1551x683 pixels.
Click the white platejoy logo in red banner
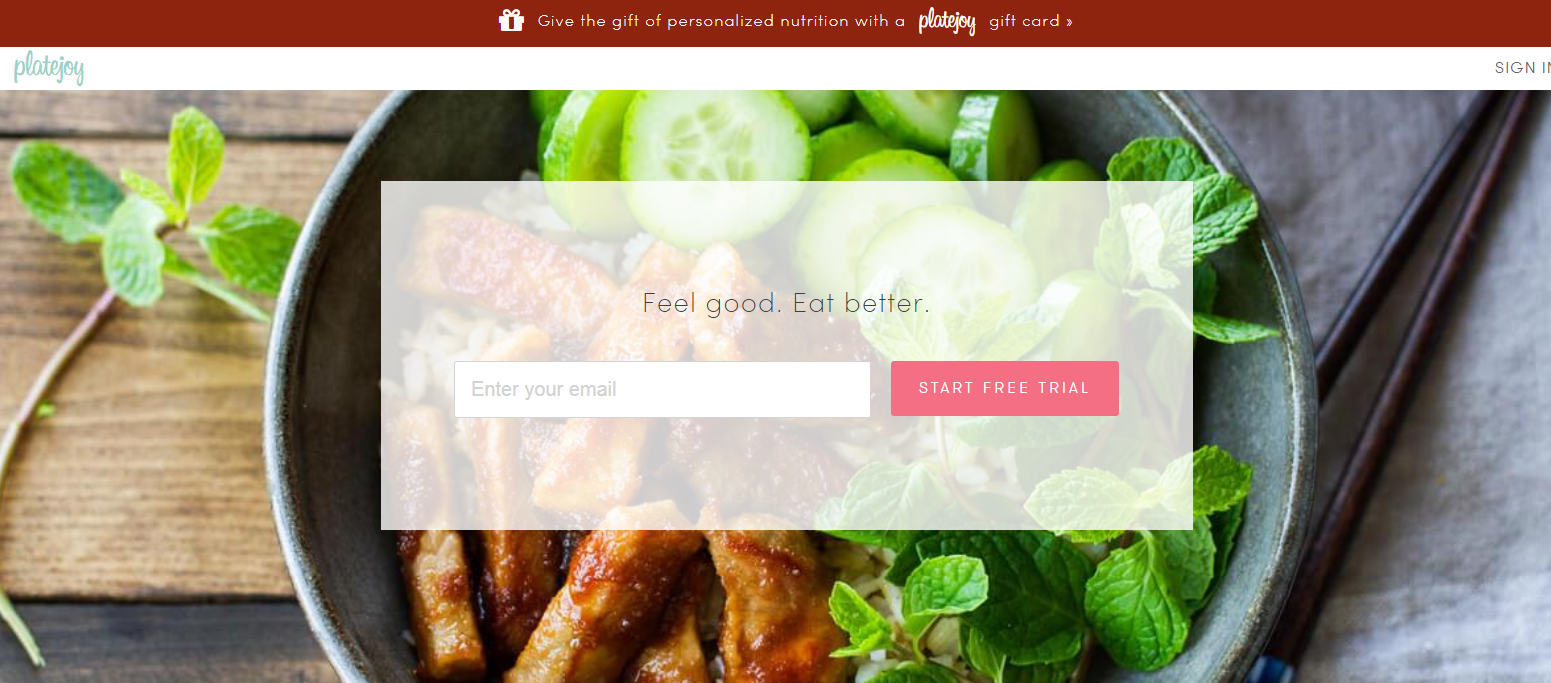pos(947,21)
